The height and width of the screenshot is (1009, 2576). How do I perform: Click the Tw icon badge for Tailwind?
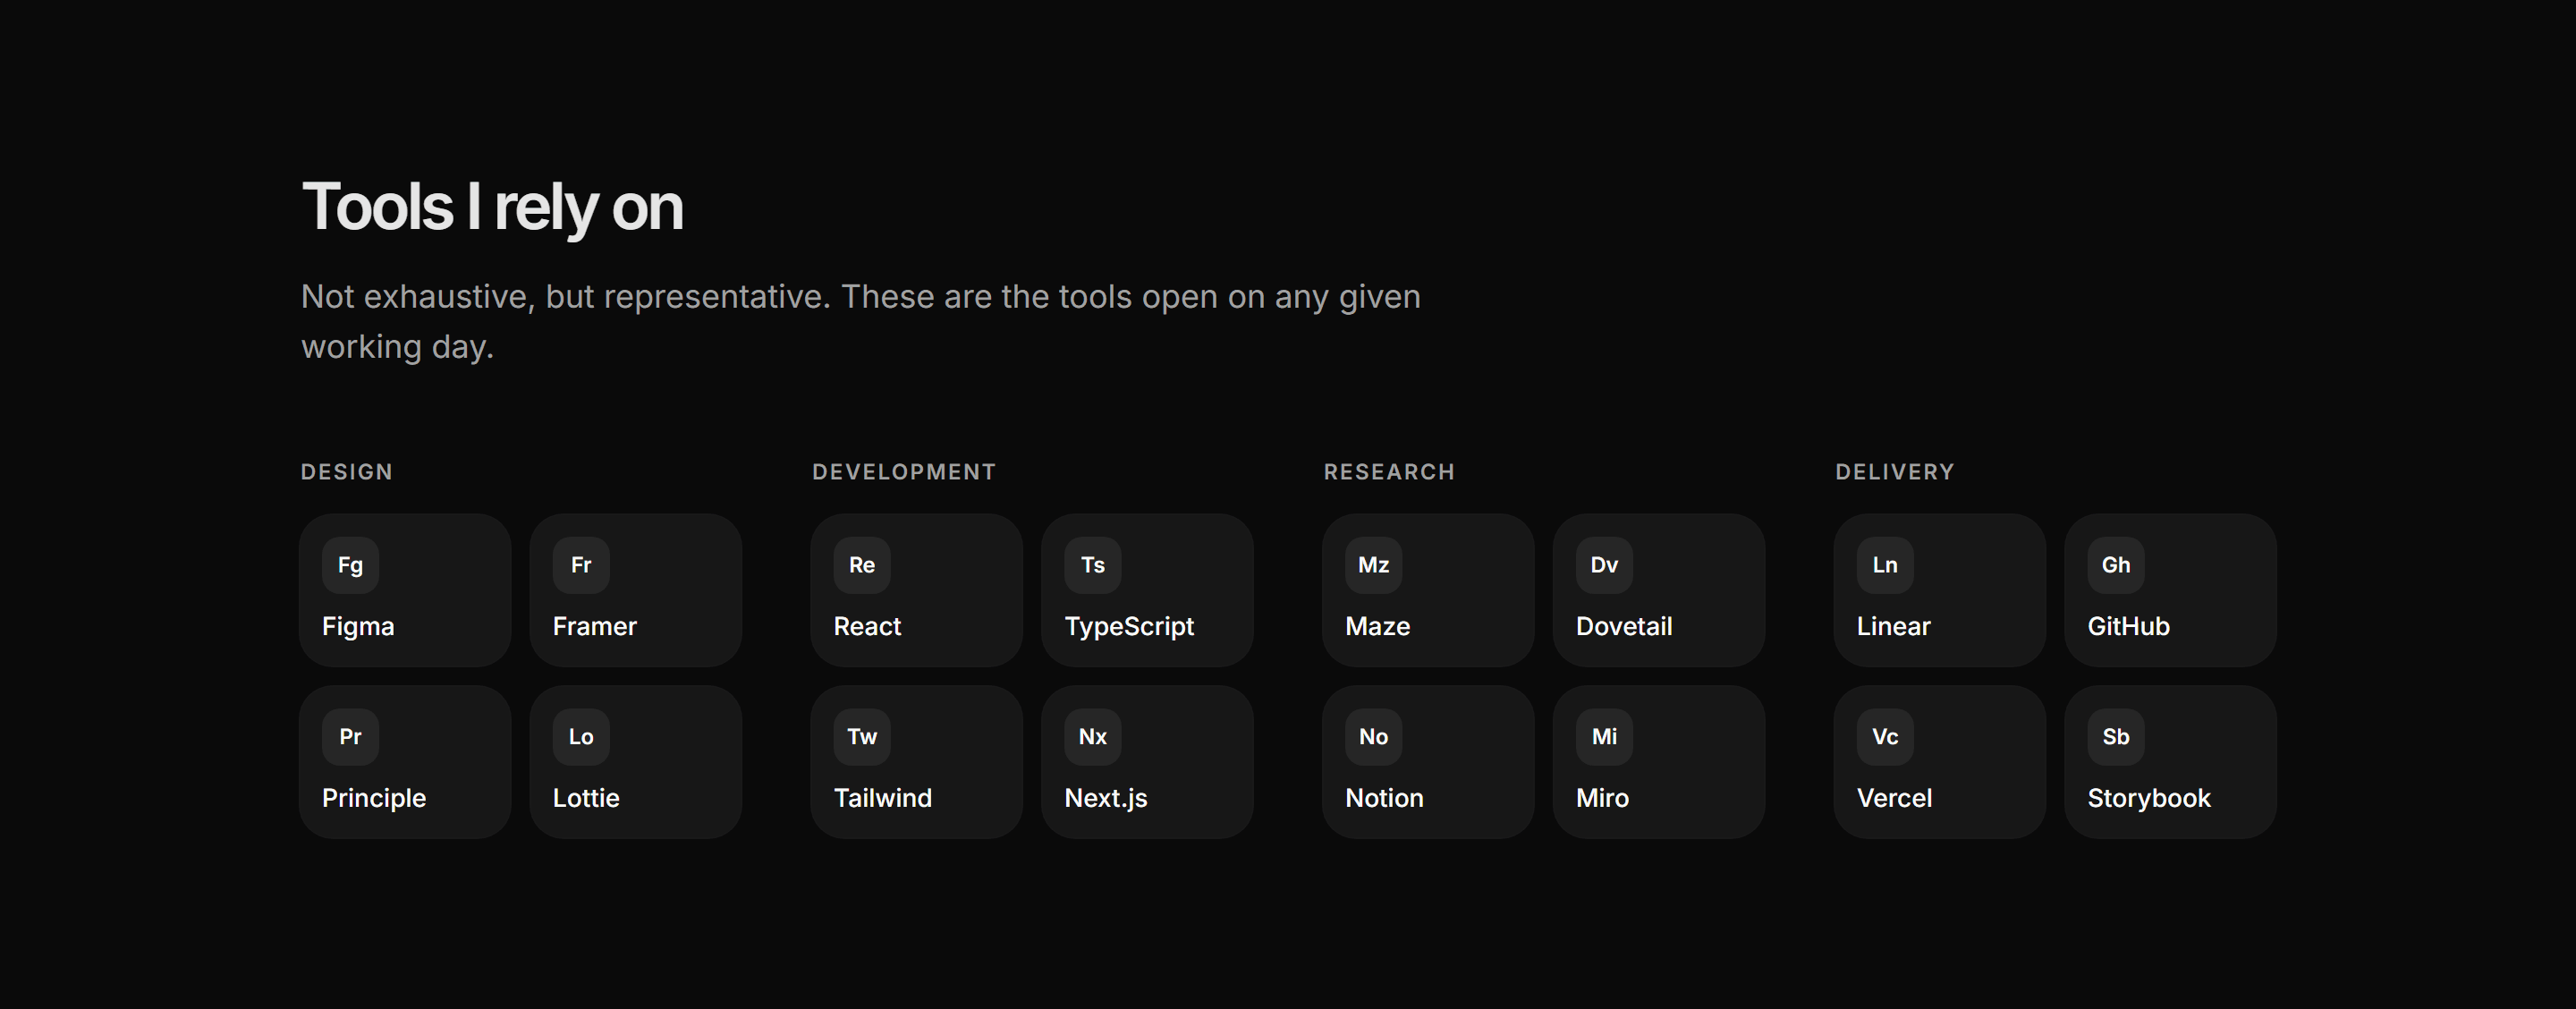[x=862, y=737]
